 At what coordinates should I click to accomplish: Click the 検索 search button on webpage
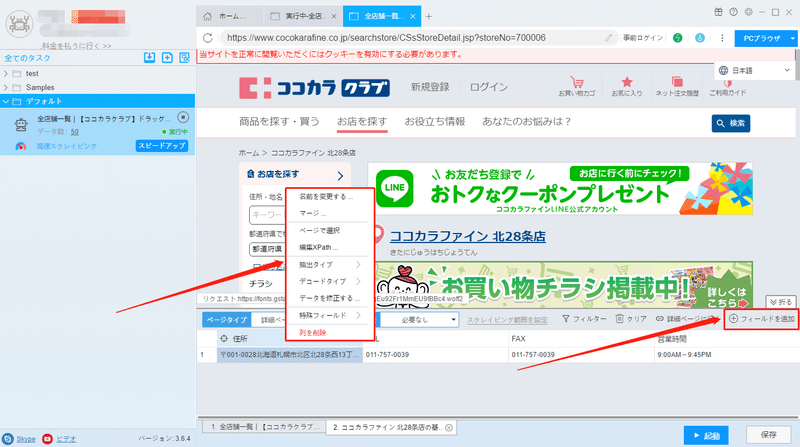point(731,123)
